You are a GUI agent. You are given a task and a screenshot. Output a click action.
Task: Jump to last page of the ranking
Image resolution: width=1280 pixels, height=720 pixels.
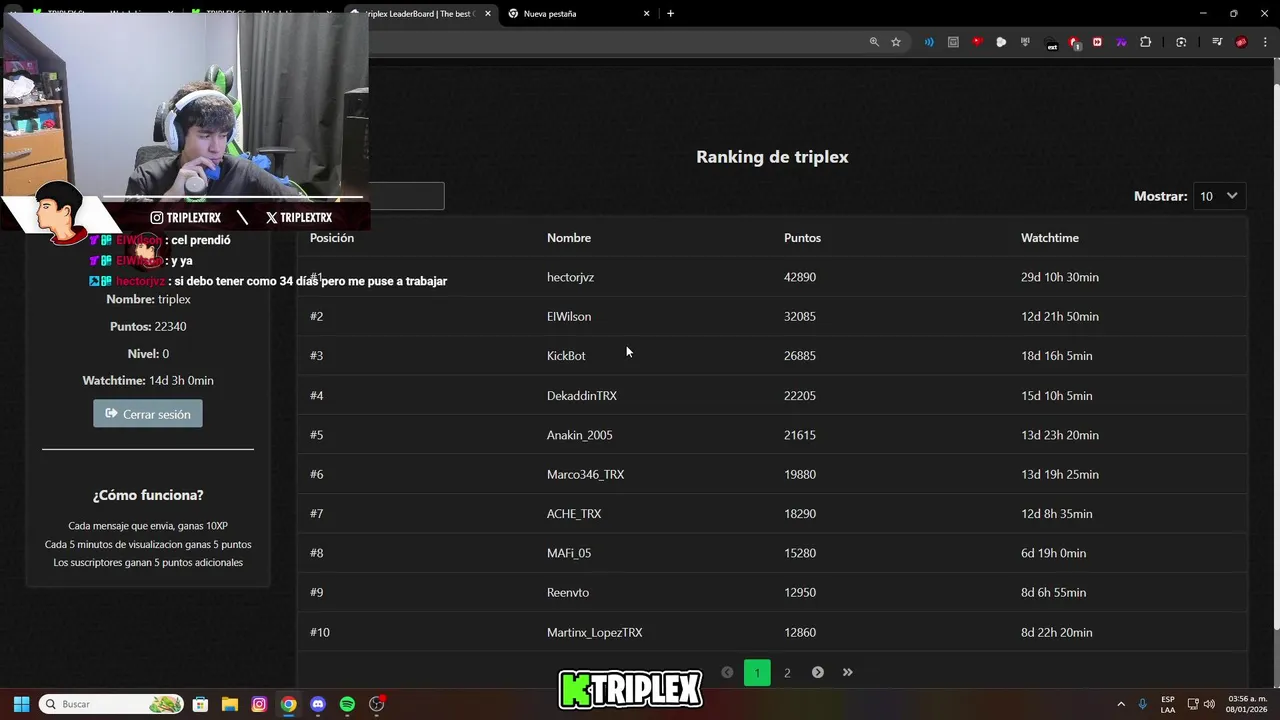(847, 672)
